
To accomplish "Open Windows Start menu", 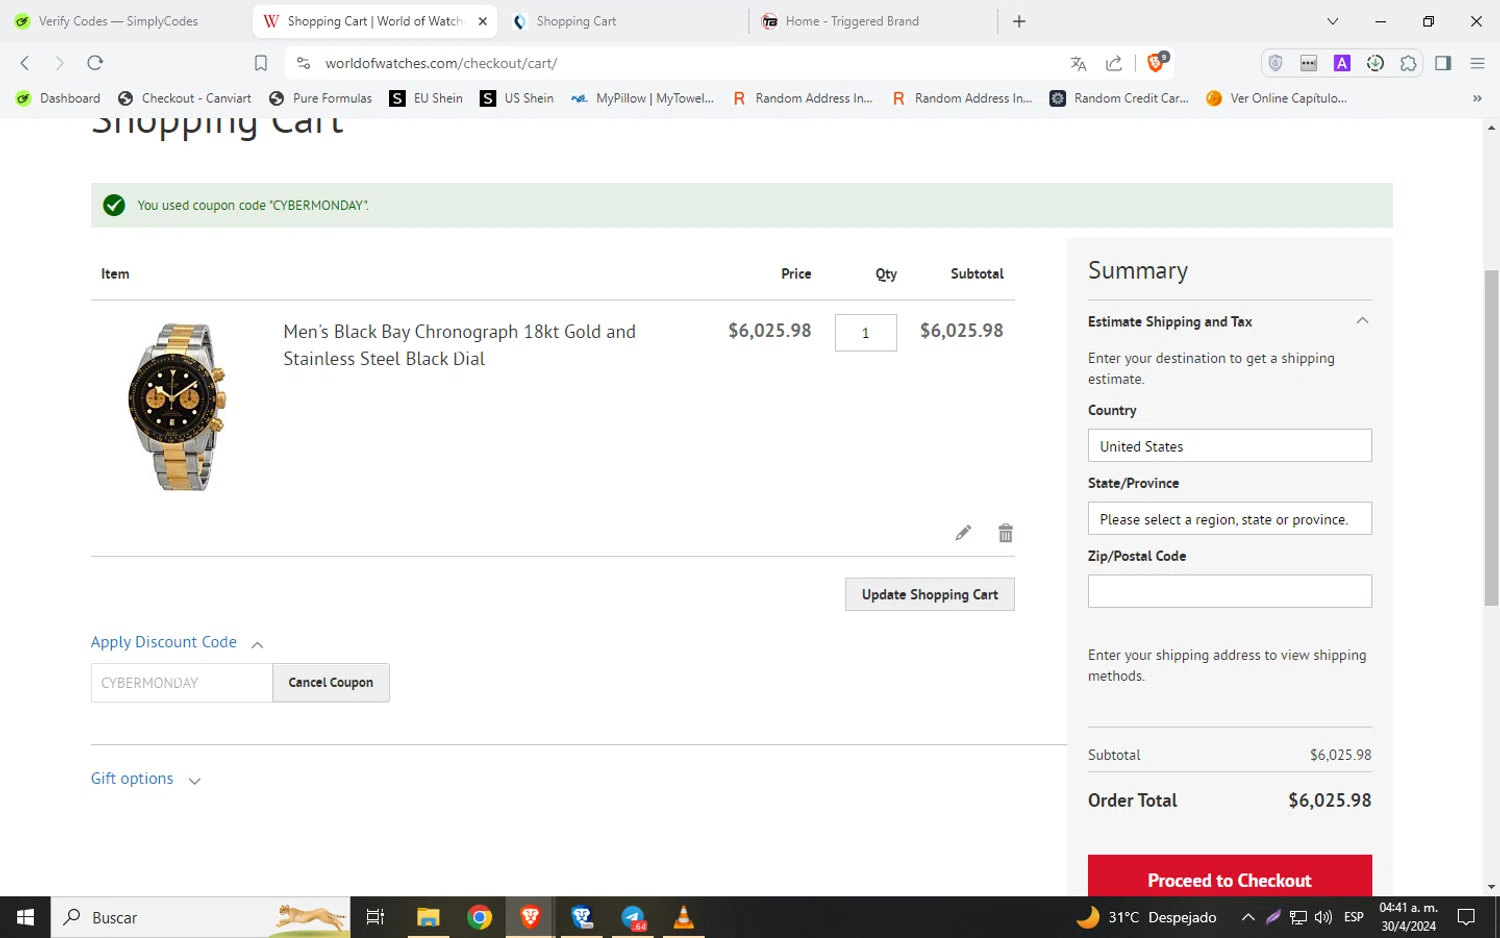I will 25,917.
